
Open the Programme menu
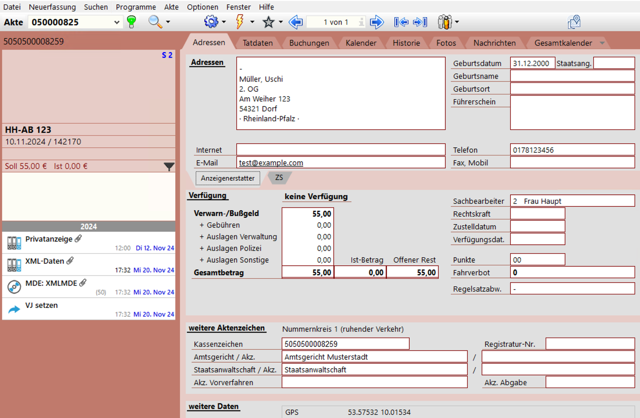(136, 7)
